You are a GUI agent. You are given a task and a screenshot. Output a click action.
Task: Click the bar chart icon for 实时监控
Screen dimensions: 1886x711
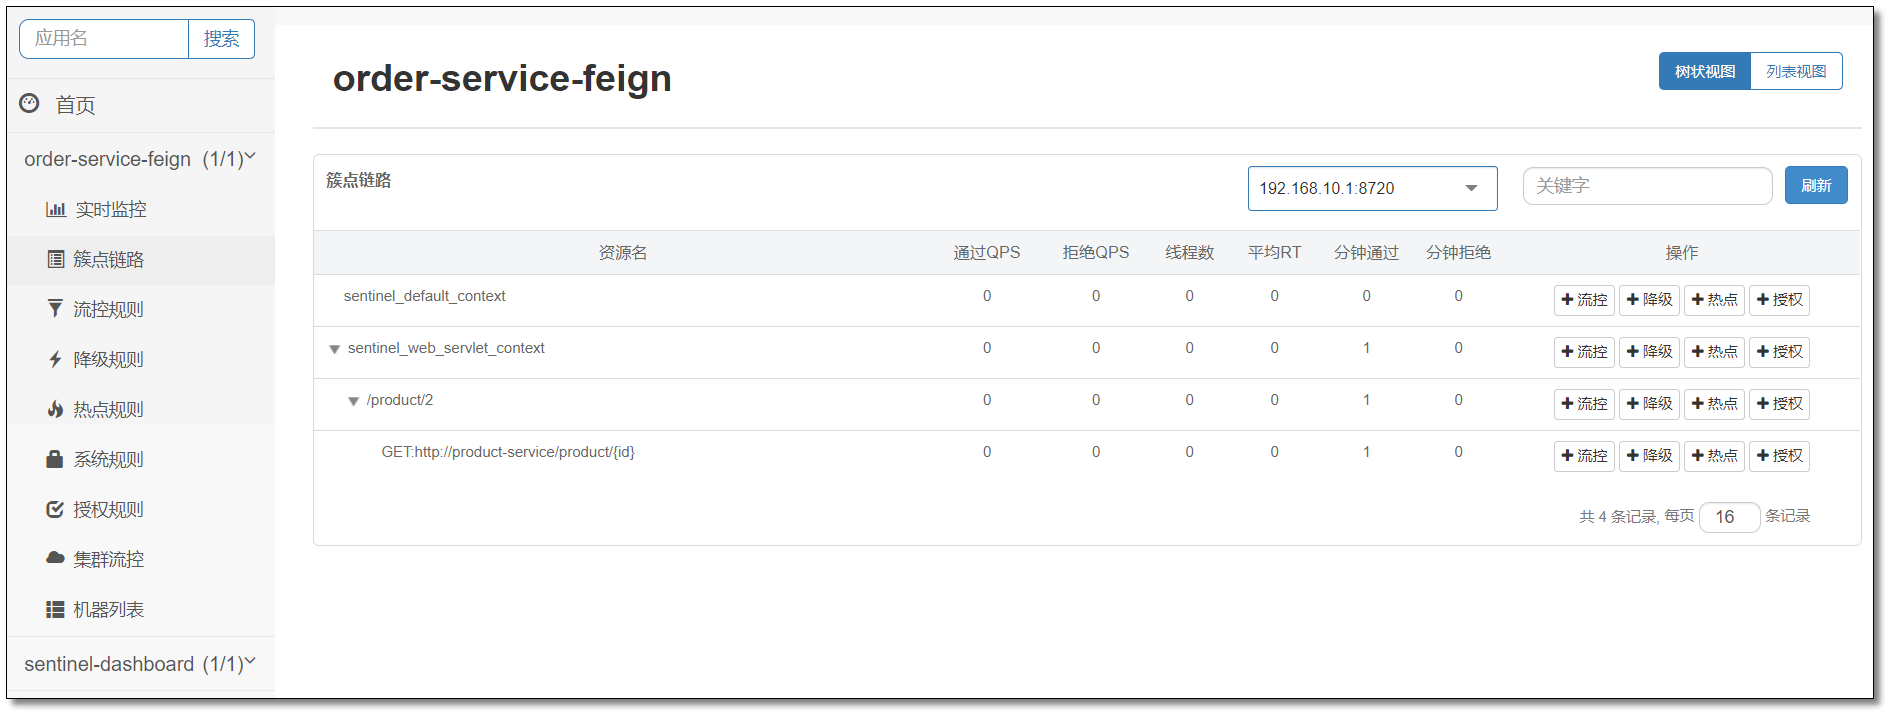coord(56,209)
